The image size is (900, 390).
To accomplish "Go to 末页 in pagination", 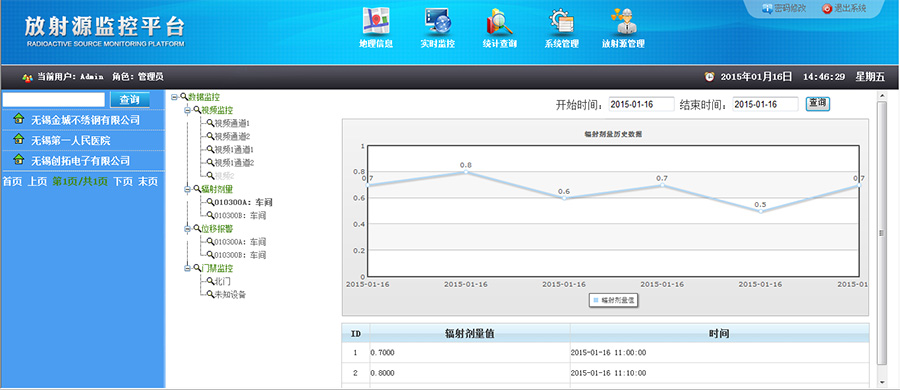I will point(148,182).
